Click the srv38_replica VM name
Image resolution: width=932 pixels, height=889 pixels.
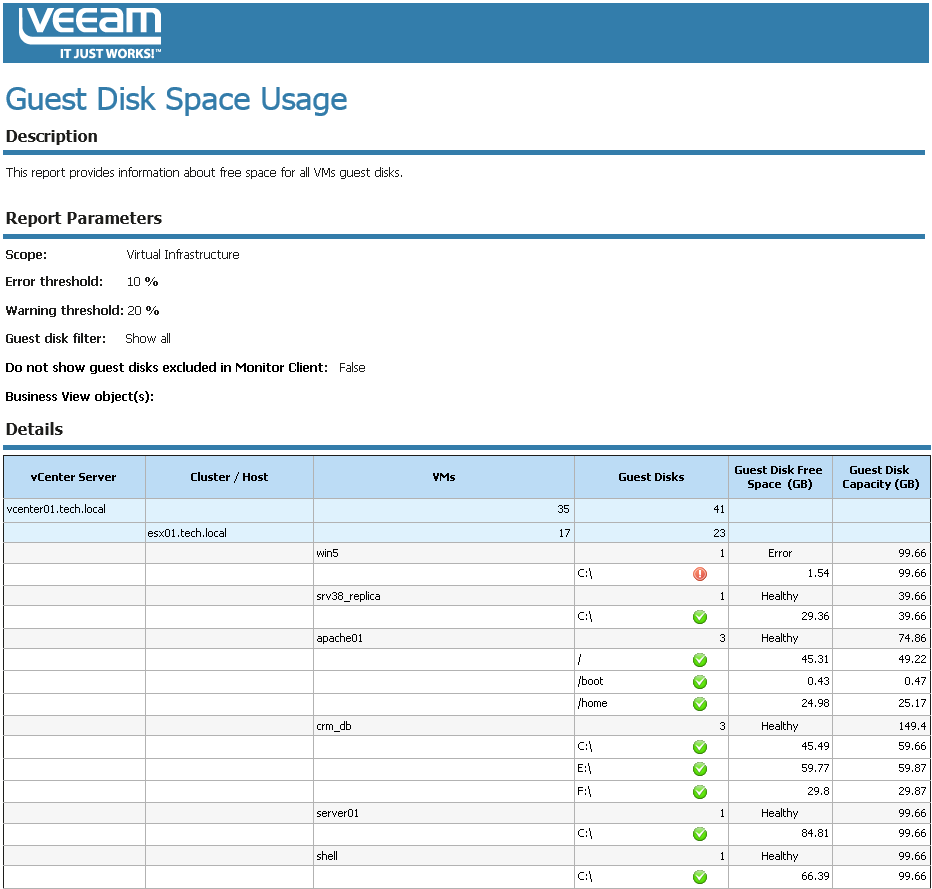348,596
